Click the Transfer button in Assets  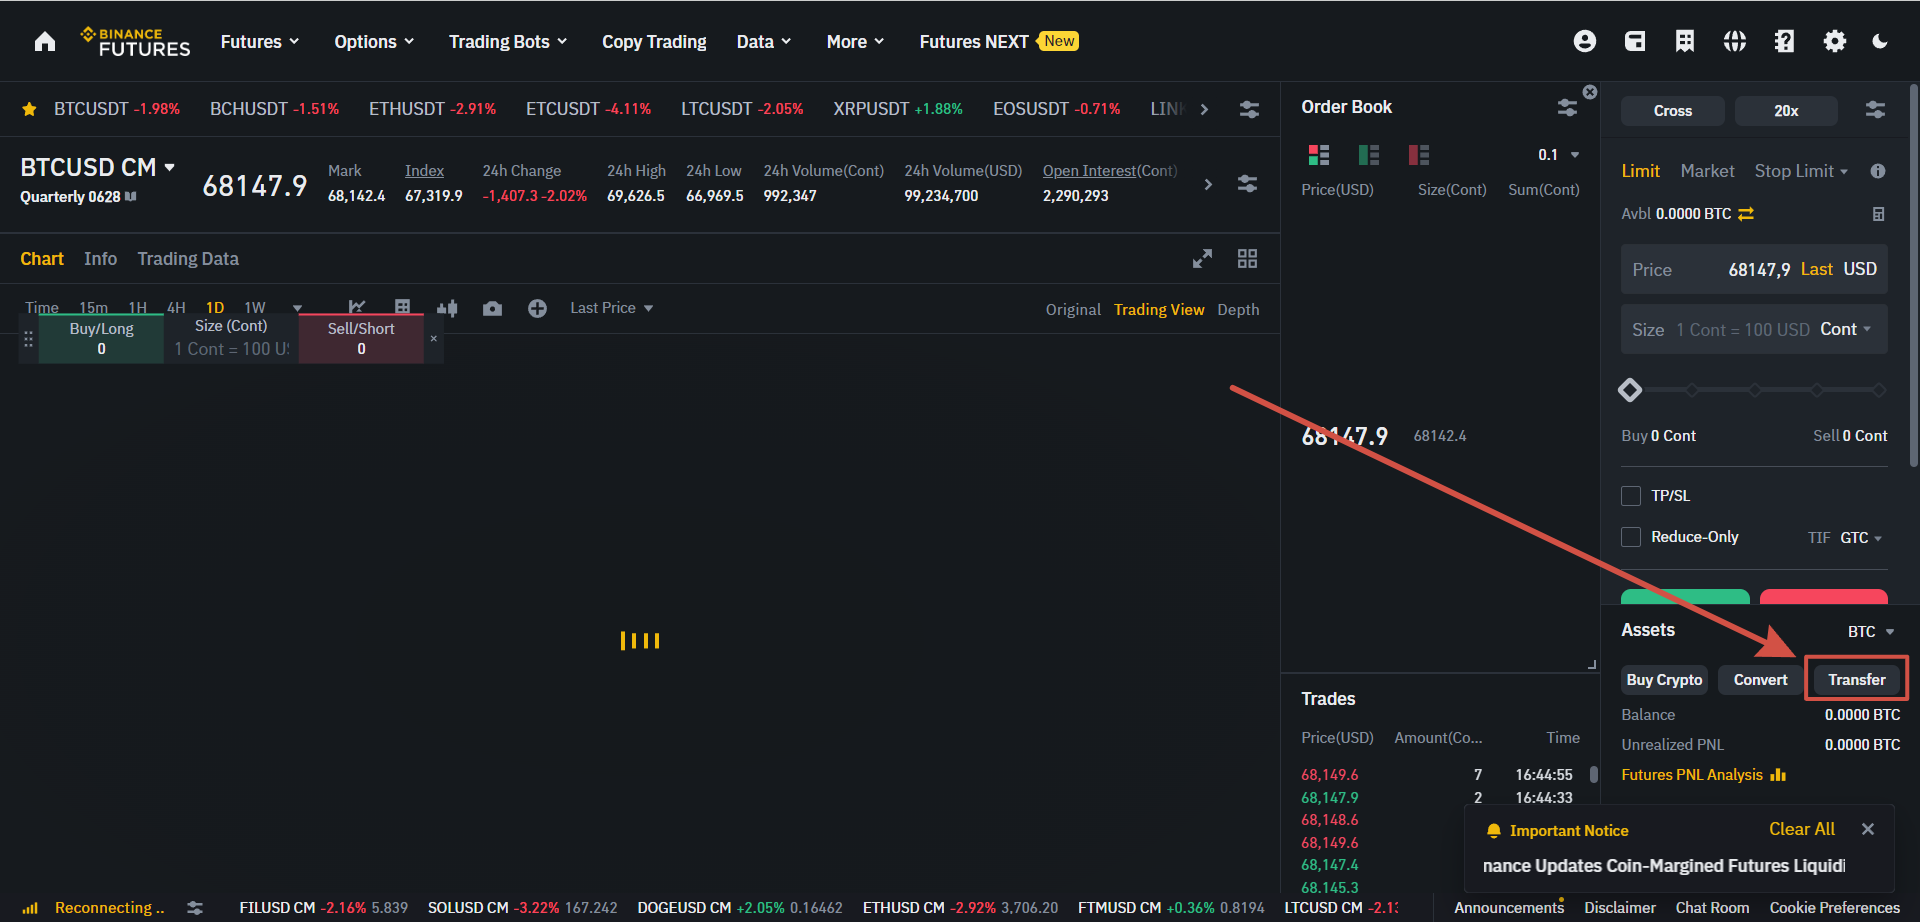pos(1857,680)
